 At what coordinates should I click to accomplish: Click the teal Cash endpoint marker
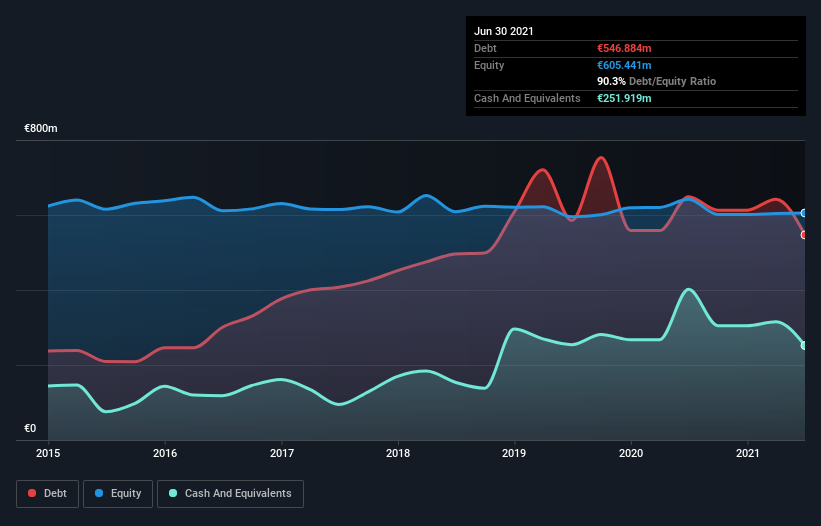click(804, 345)
